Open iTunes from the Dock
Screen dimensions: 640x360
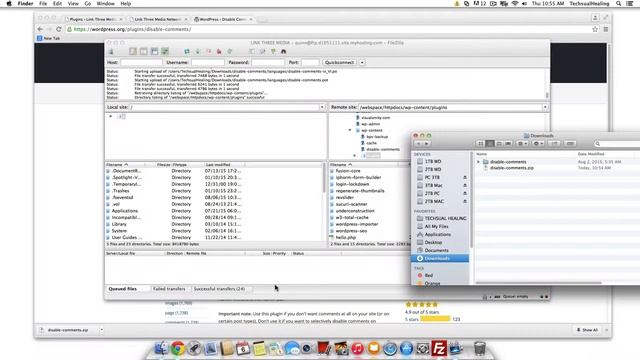(357, 349)
